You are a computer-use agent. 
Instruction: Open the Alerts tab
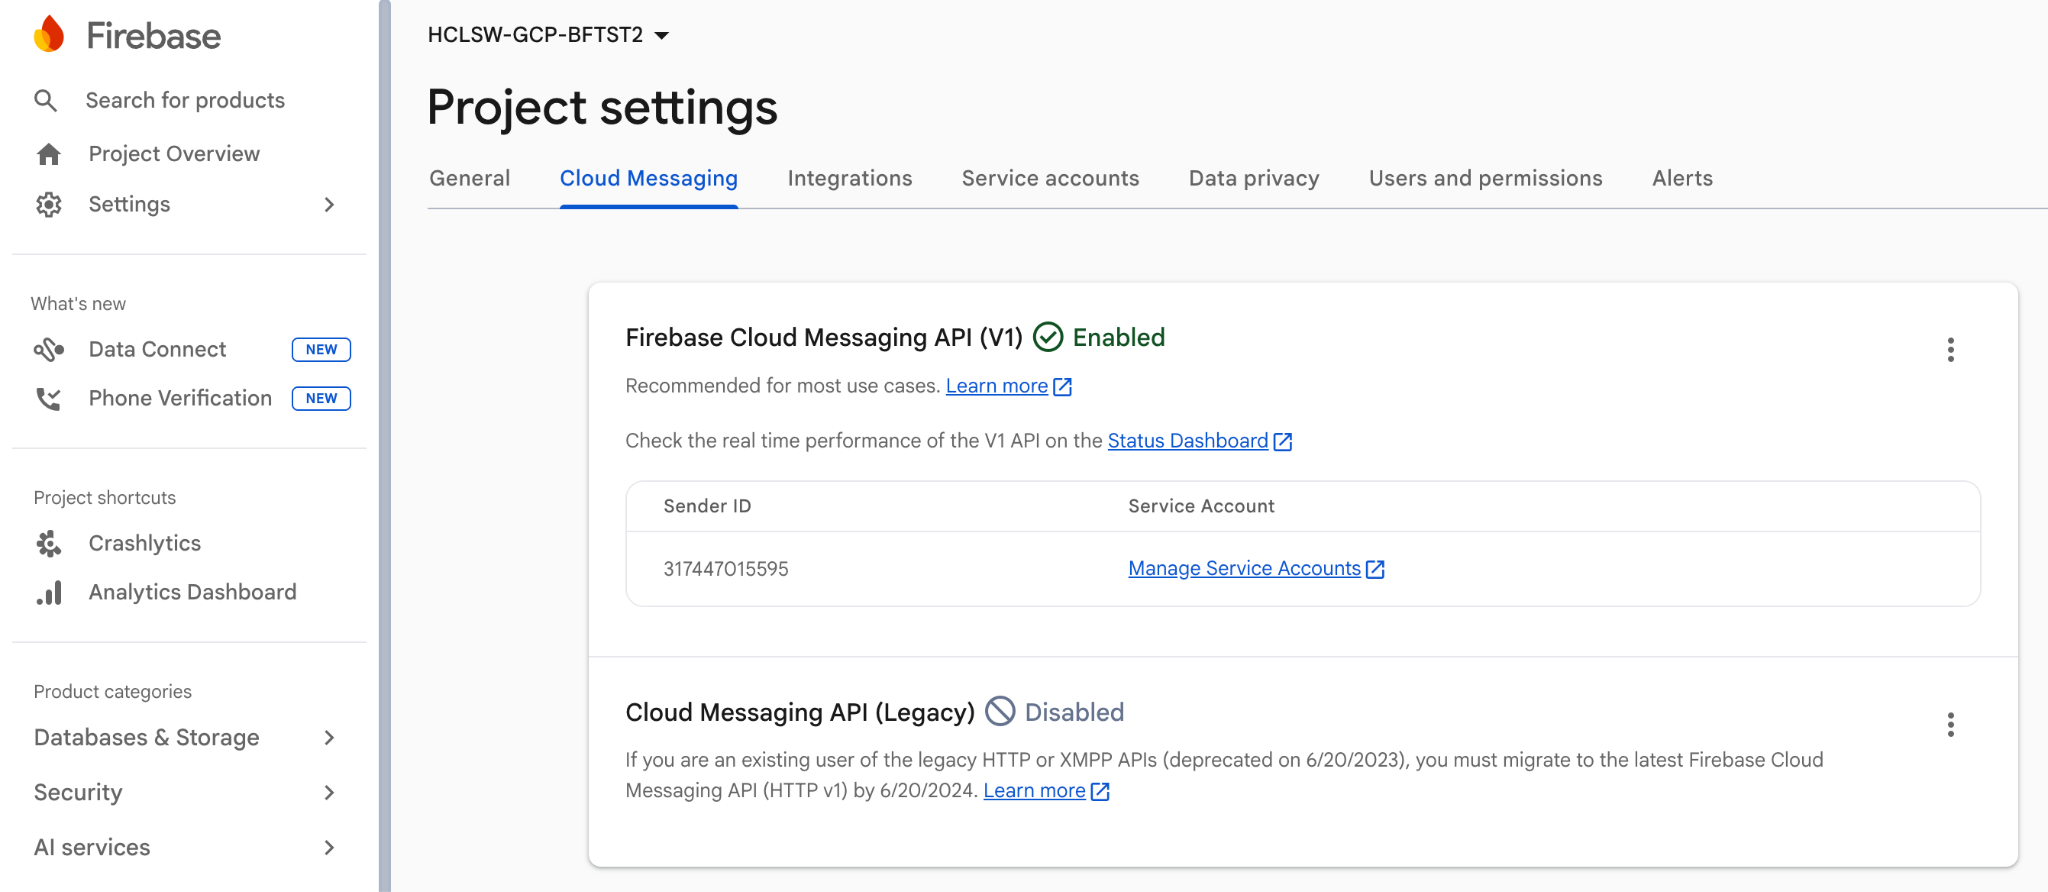[x=1682, y=178]
